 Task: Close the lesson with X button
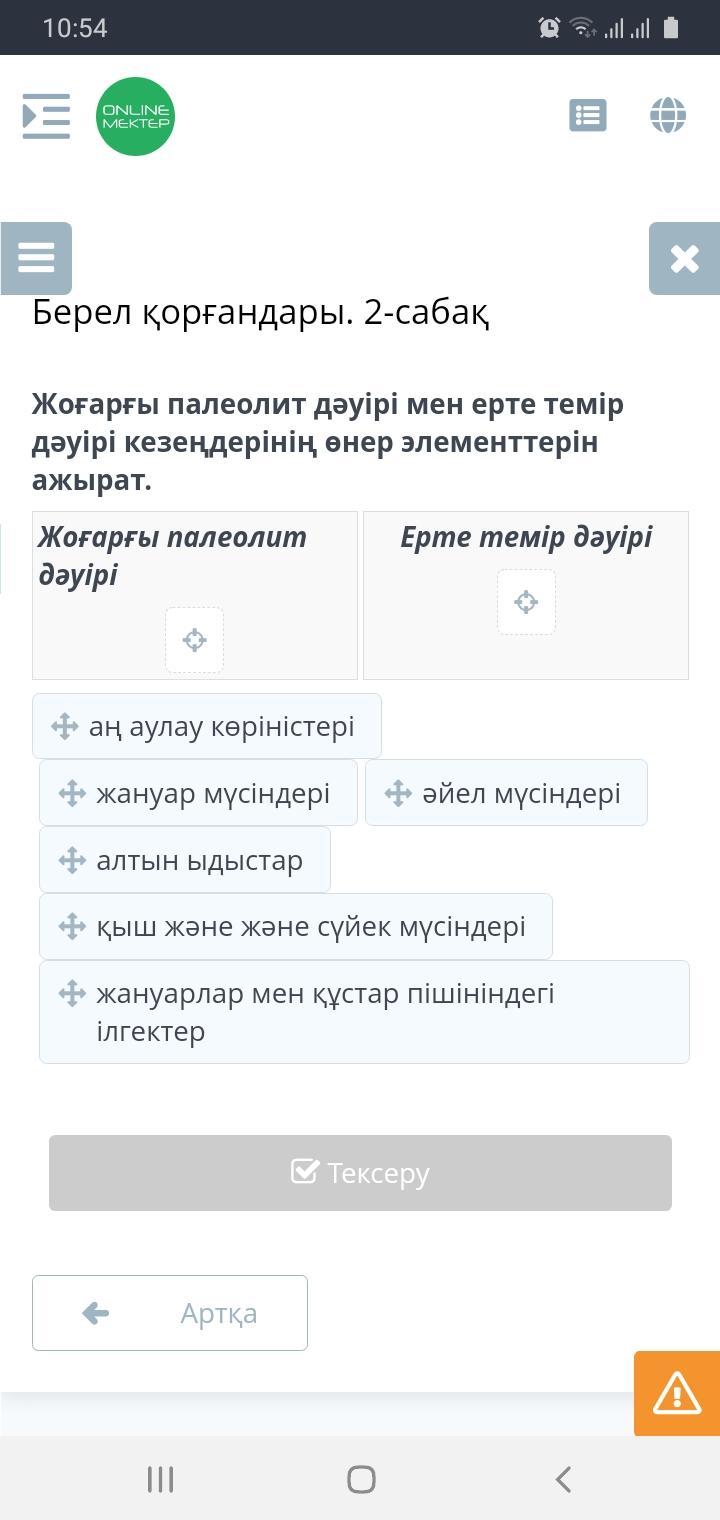click(x=684, y=258)
